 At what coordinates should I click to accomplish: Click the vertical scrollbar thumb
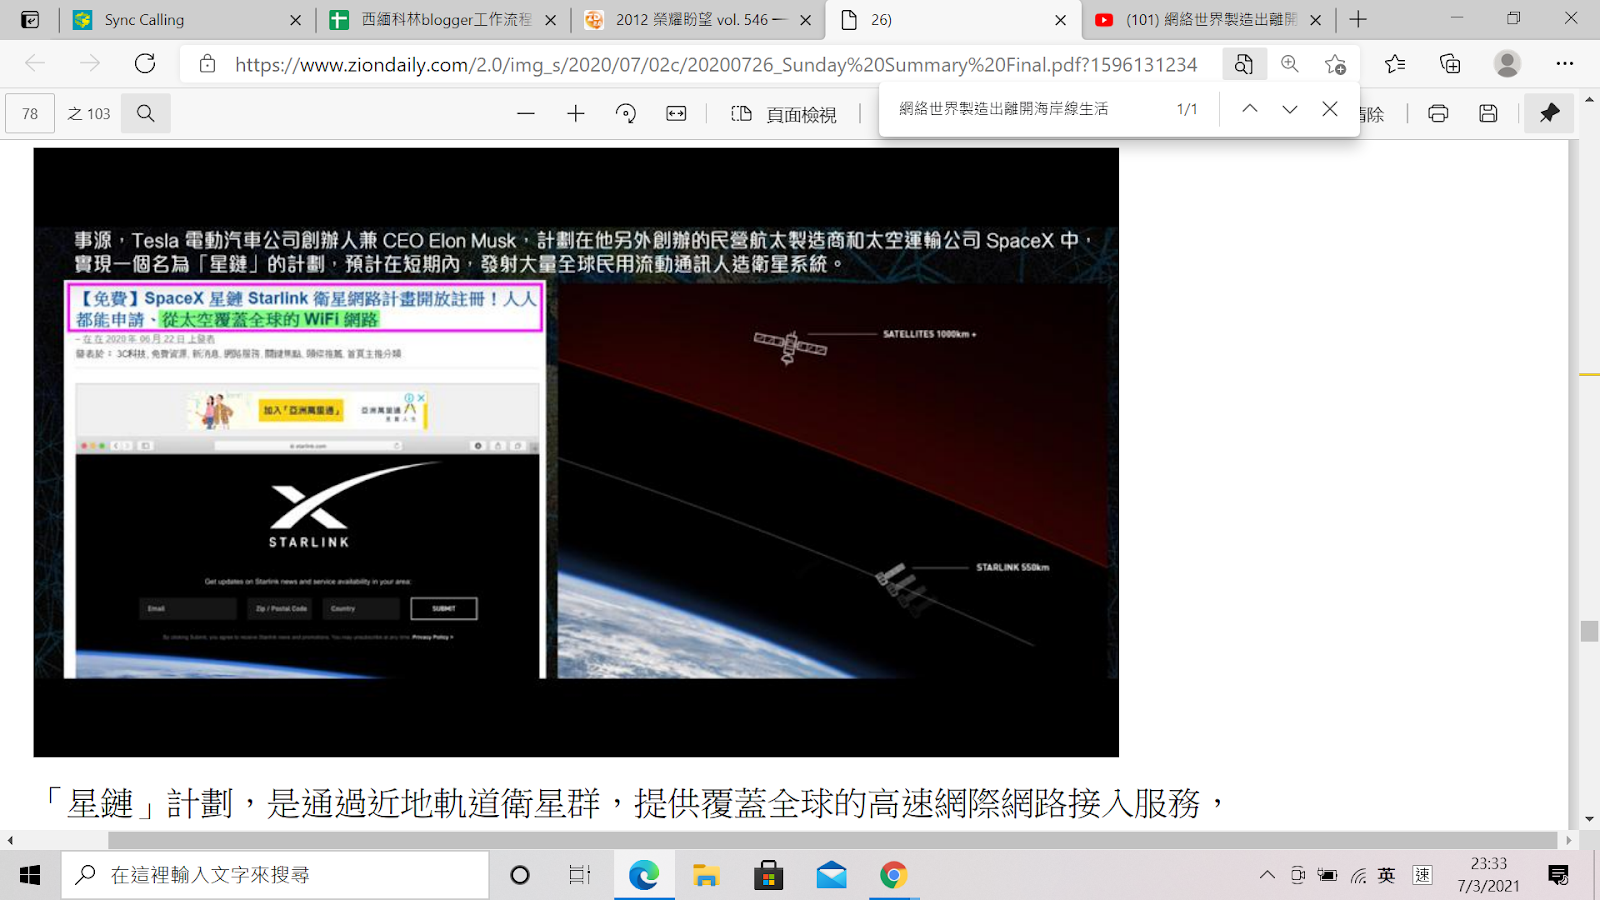[1589, 631]
